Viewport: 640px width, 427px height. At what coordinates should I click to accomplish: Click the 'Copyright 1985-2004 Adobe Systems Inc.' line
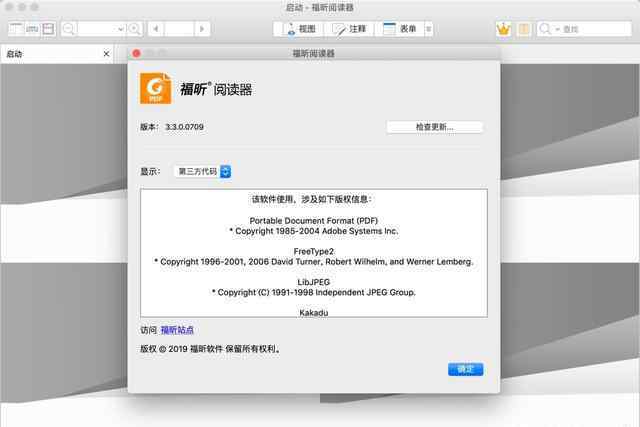click(x=313, y=231)
